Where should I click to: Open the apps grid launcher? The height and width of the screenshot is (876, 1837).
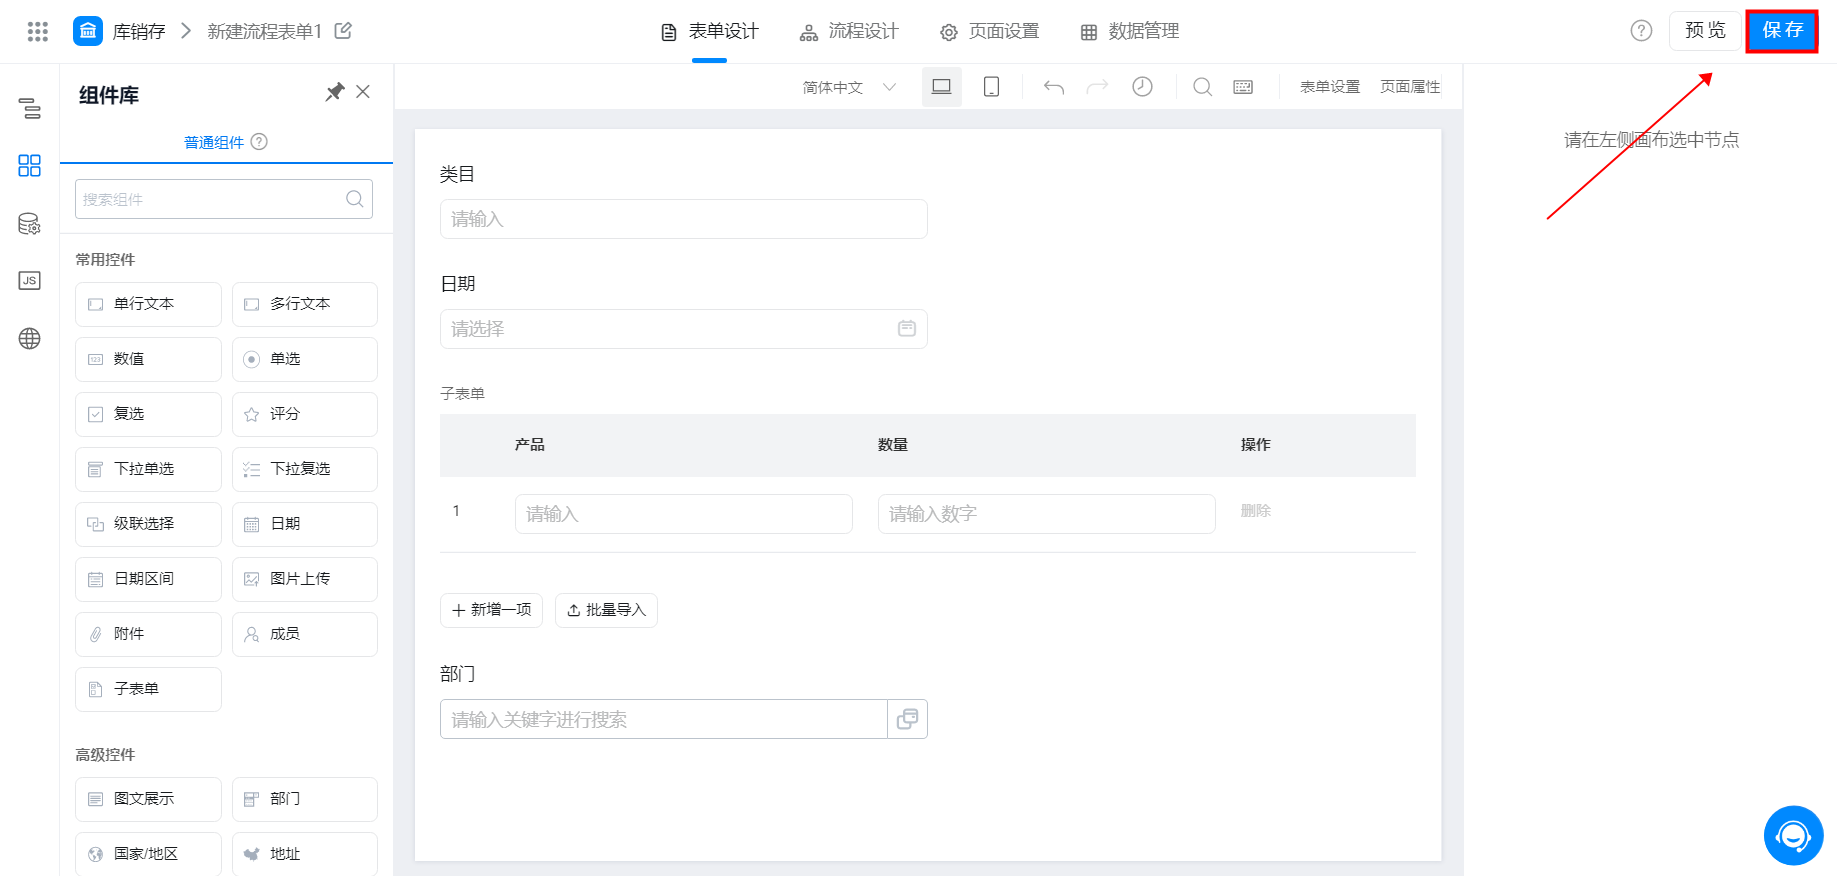pos(38,31)
